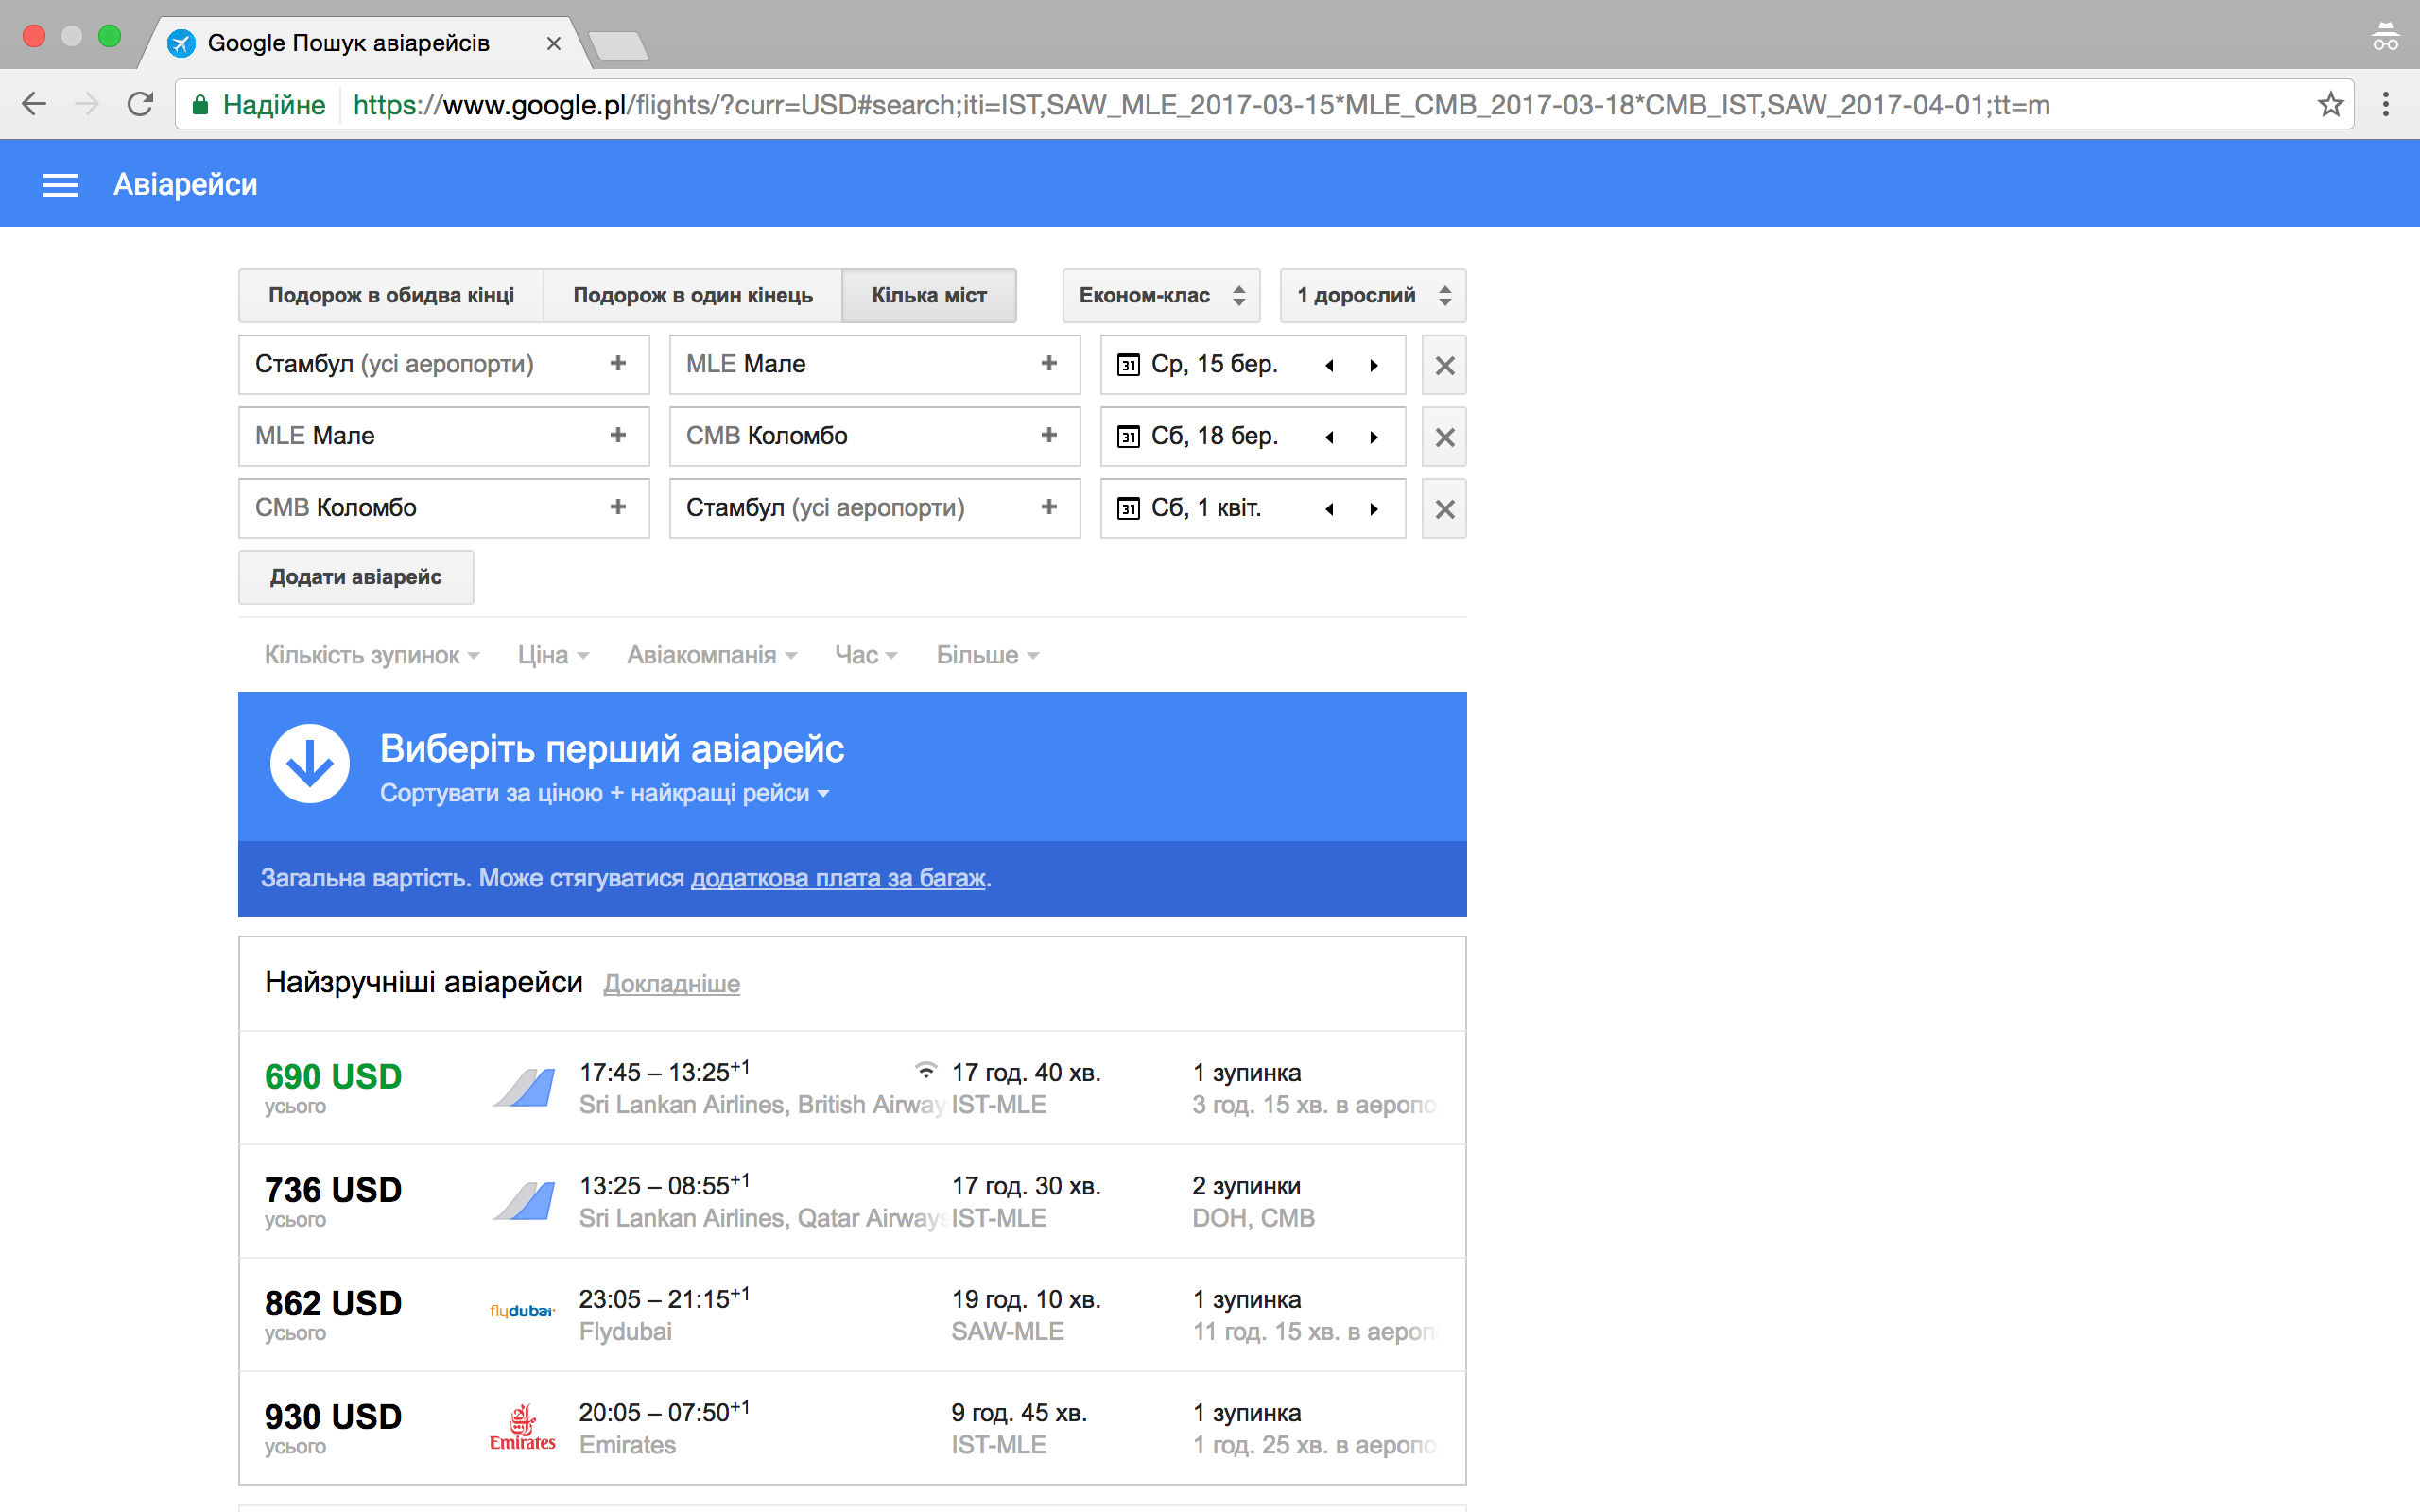Remove the first flight leg with X
Viewport: 2420px width, 1512px height.
click(1444, 365)
